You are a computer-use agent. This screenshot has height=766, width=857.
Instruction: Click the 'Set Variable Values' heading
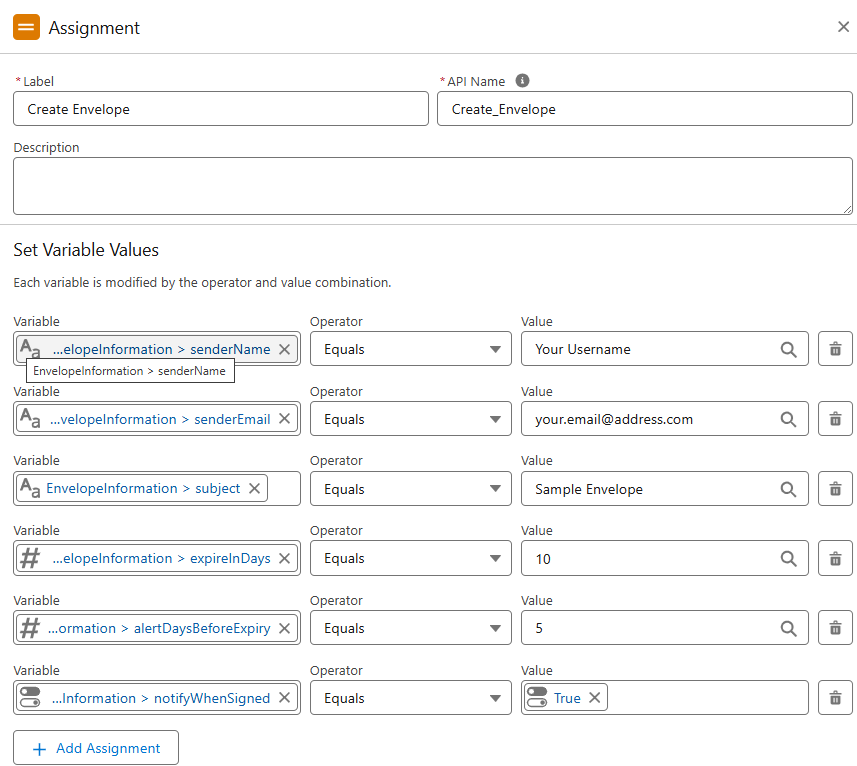click(86, 250)
